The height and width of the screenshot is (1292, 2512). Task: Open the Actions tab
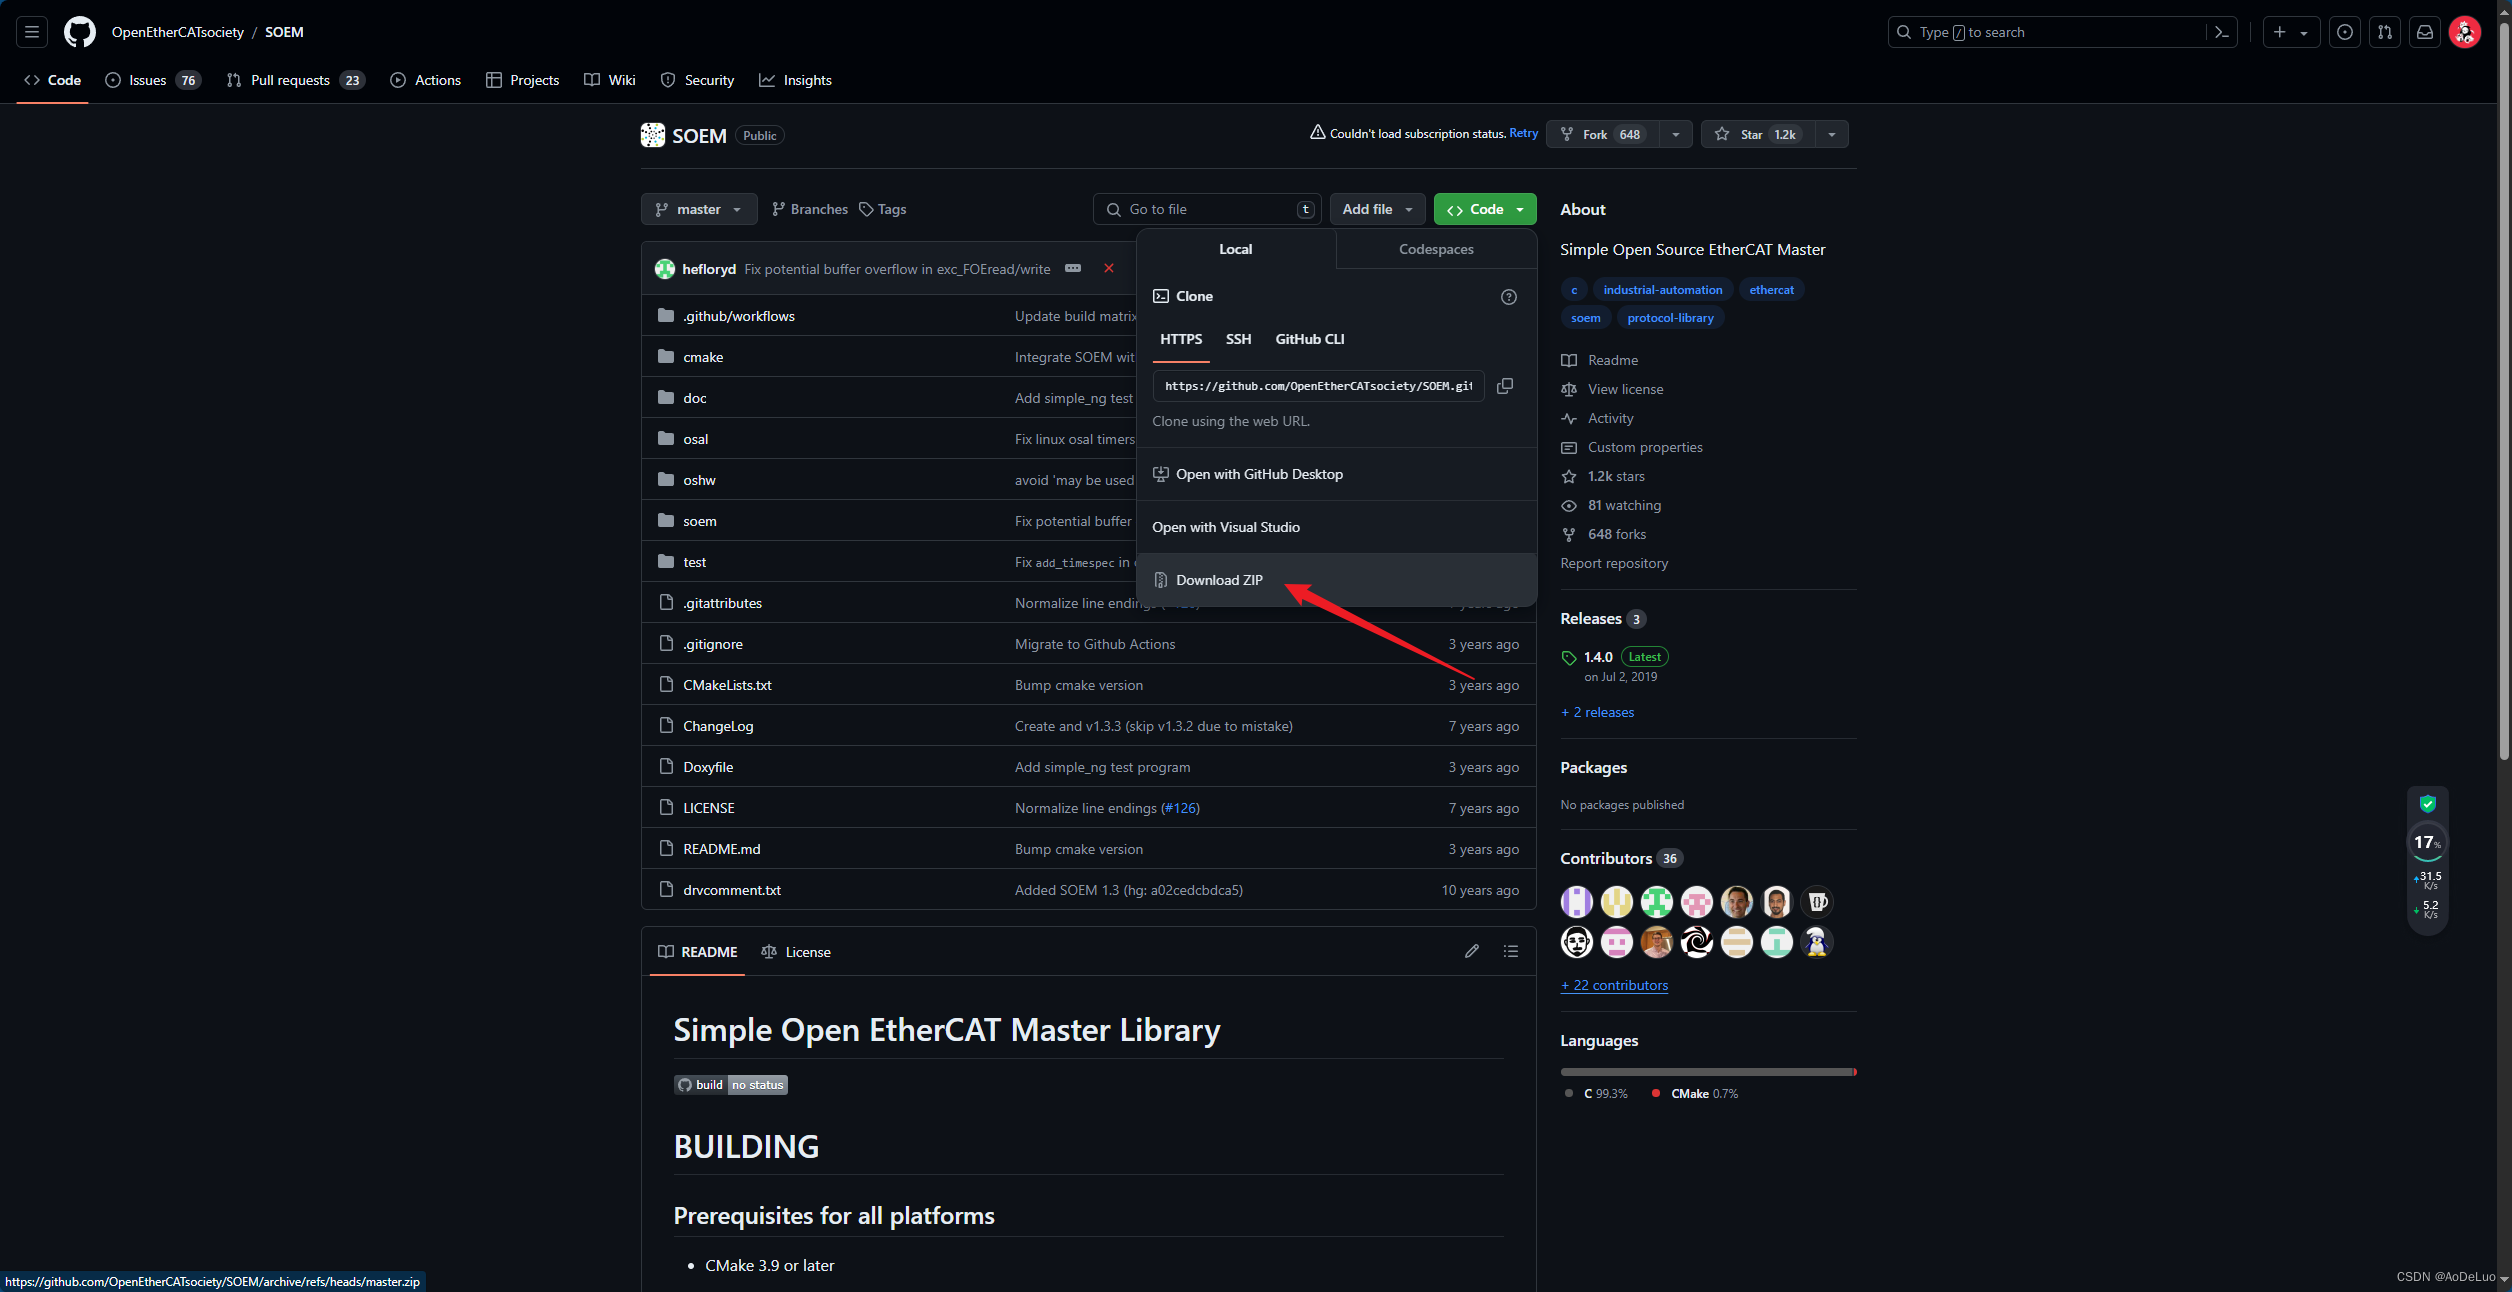pos(426,80)
